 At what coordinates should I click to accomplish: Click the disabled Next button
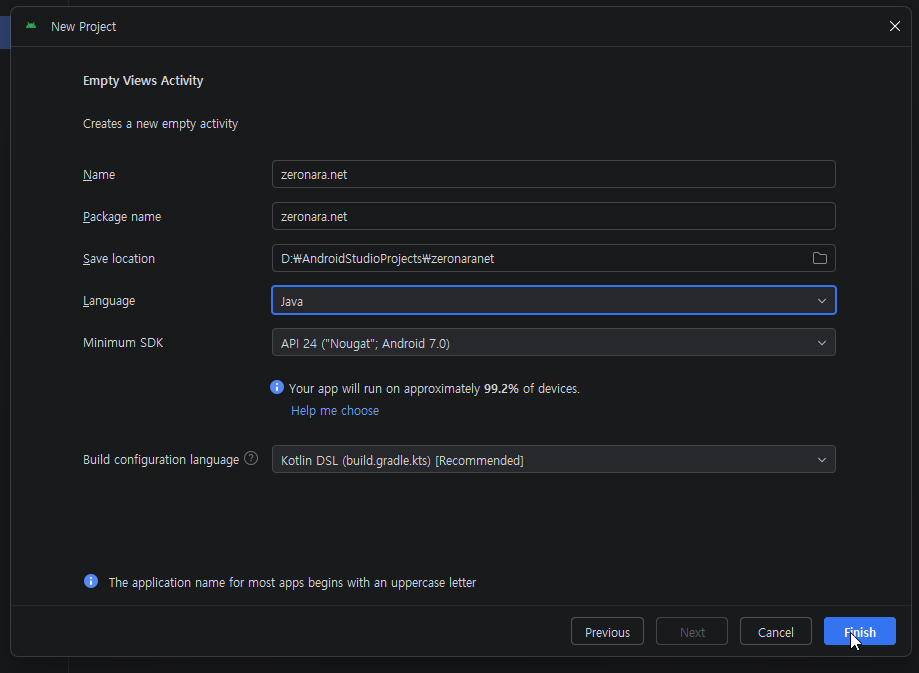[692, 631]
